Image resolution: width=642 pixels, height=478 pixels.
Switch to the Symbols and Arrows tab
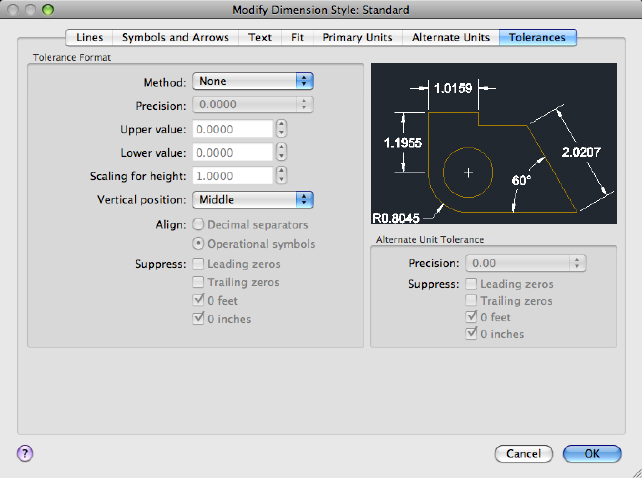pyautogui.click(x=175, y=37)
